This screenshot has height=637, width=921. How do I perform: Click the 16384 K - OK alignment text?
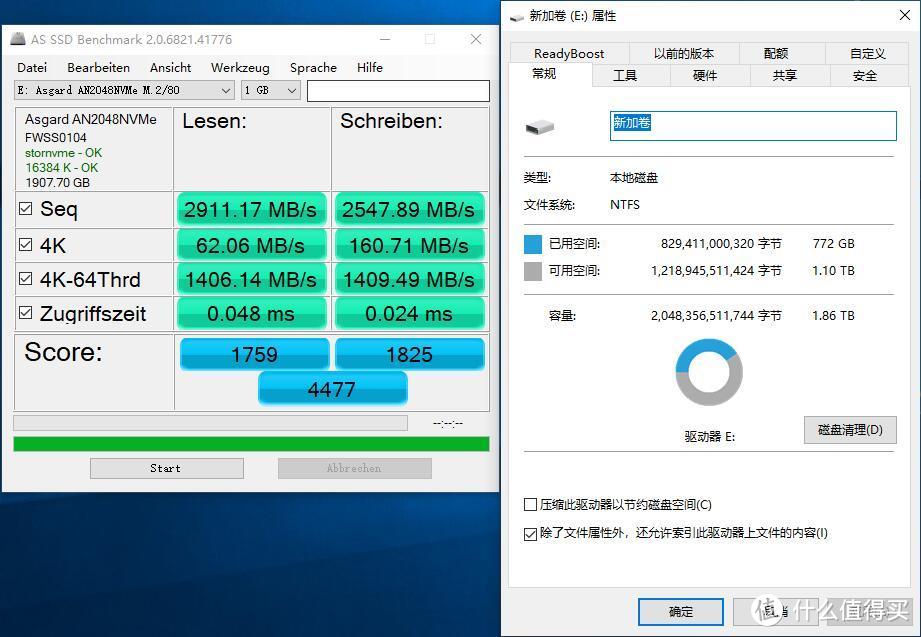(x=62, y=167)
